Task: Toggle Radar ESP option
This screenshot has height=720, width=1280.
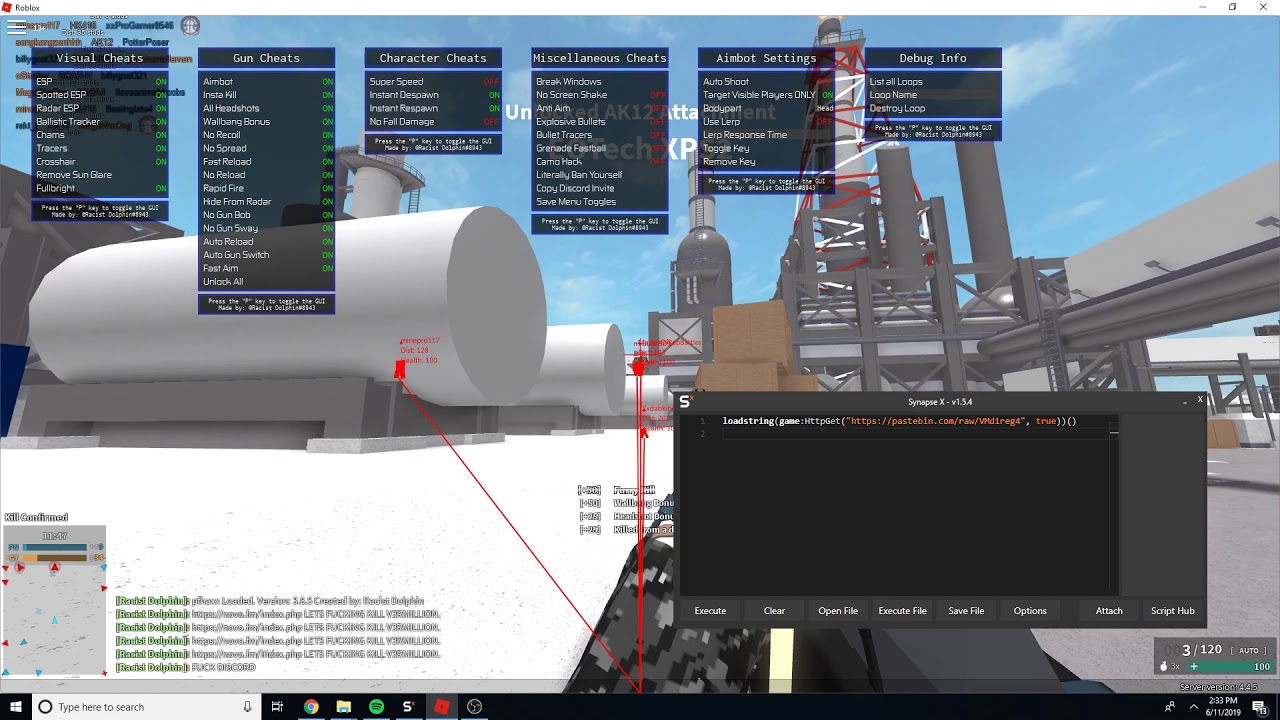Action: pyautogui.click(x=100, y=108)
